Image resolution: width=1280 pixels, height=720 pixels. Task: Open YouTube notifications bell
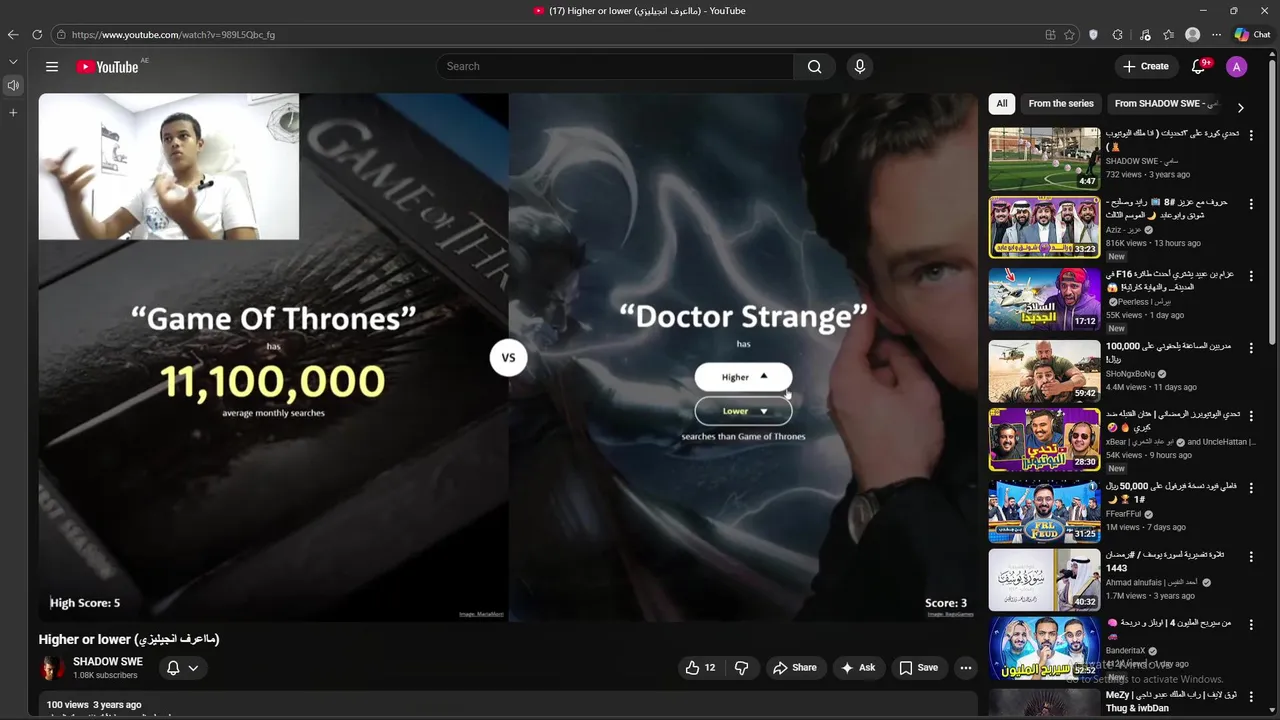[x=1198, y=67]
